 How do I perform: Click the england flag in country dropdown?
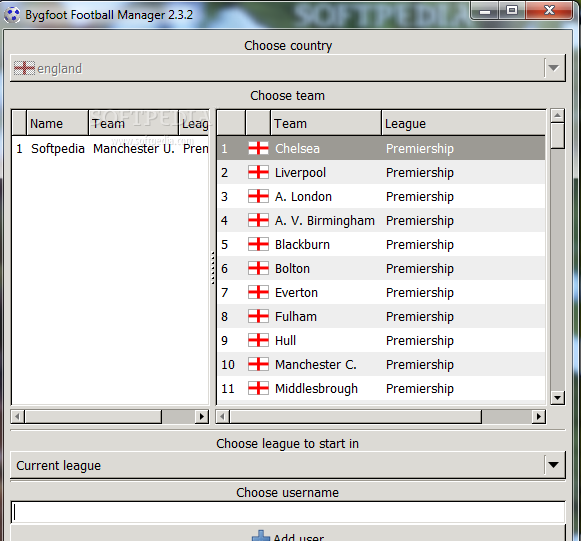(24, 68)
